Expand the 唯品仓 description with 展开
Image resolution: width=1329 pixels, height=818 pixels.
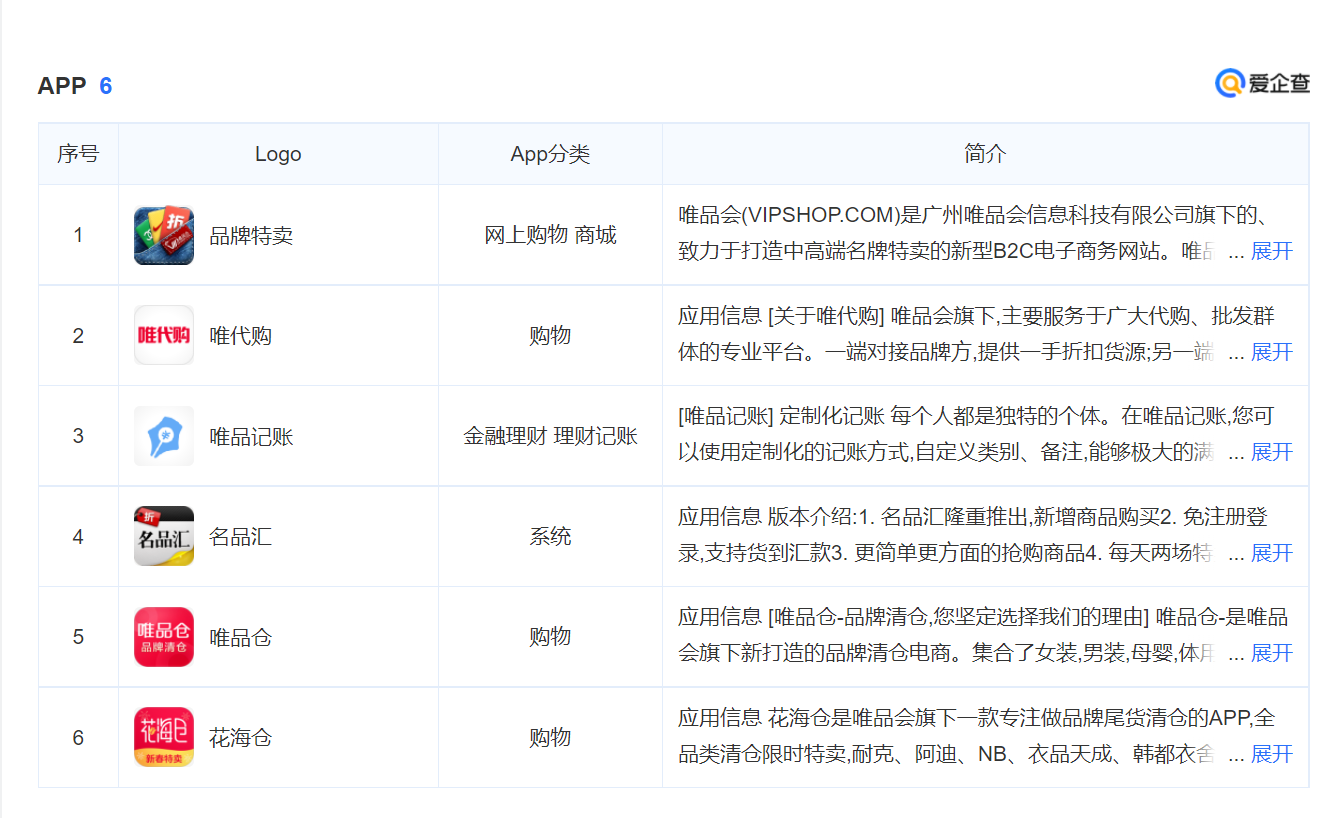[1272, 653]
